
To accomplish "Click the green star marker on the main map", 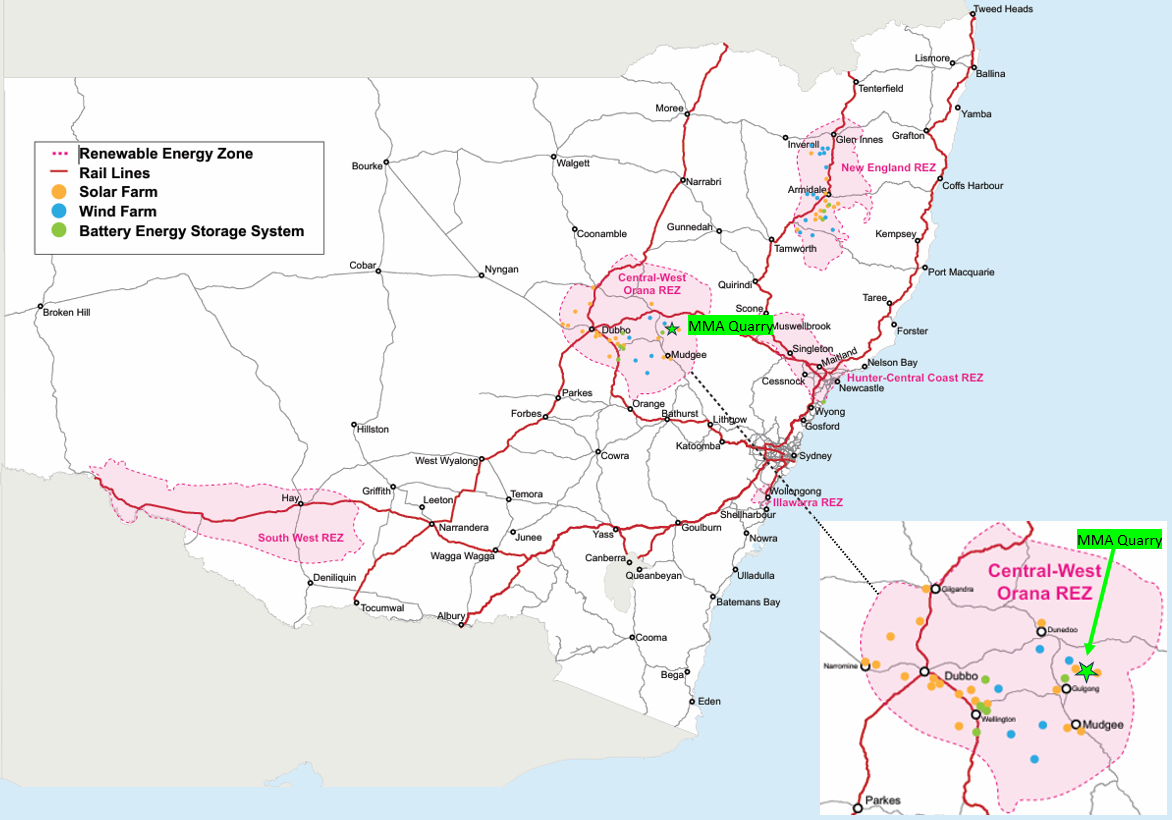I will click(672, 328).
